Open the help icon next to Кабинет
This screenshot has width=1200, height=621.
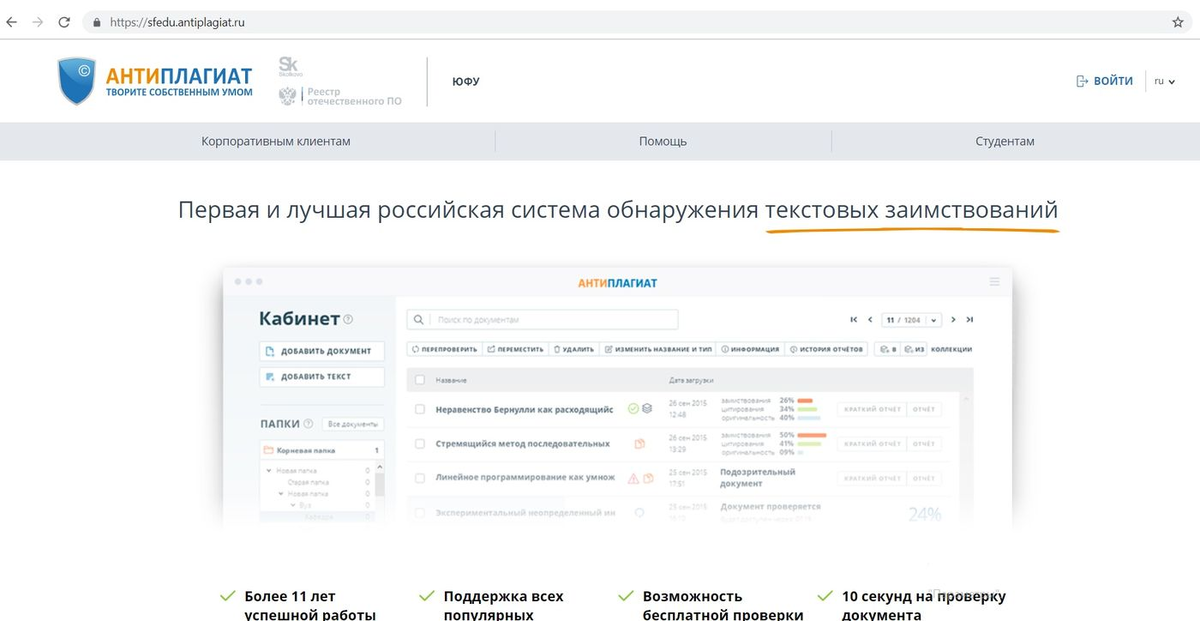(x=348, y=320)
